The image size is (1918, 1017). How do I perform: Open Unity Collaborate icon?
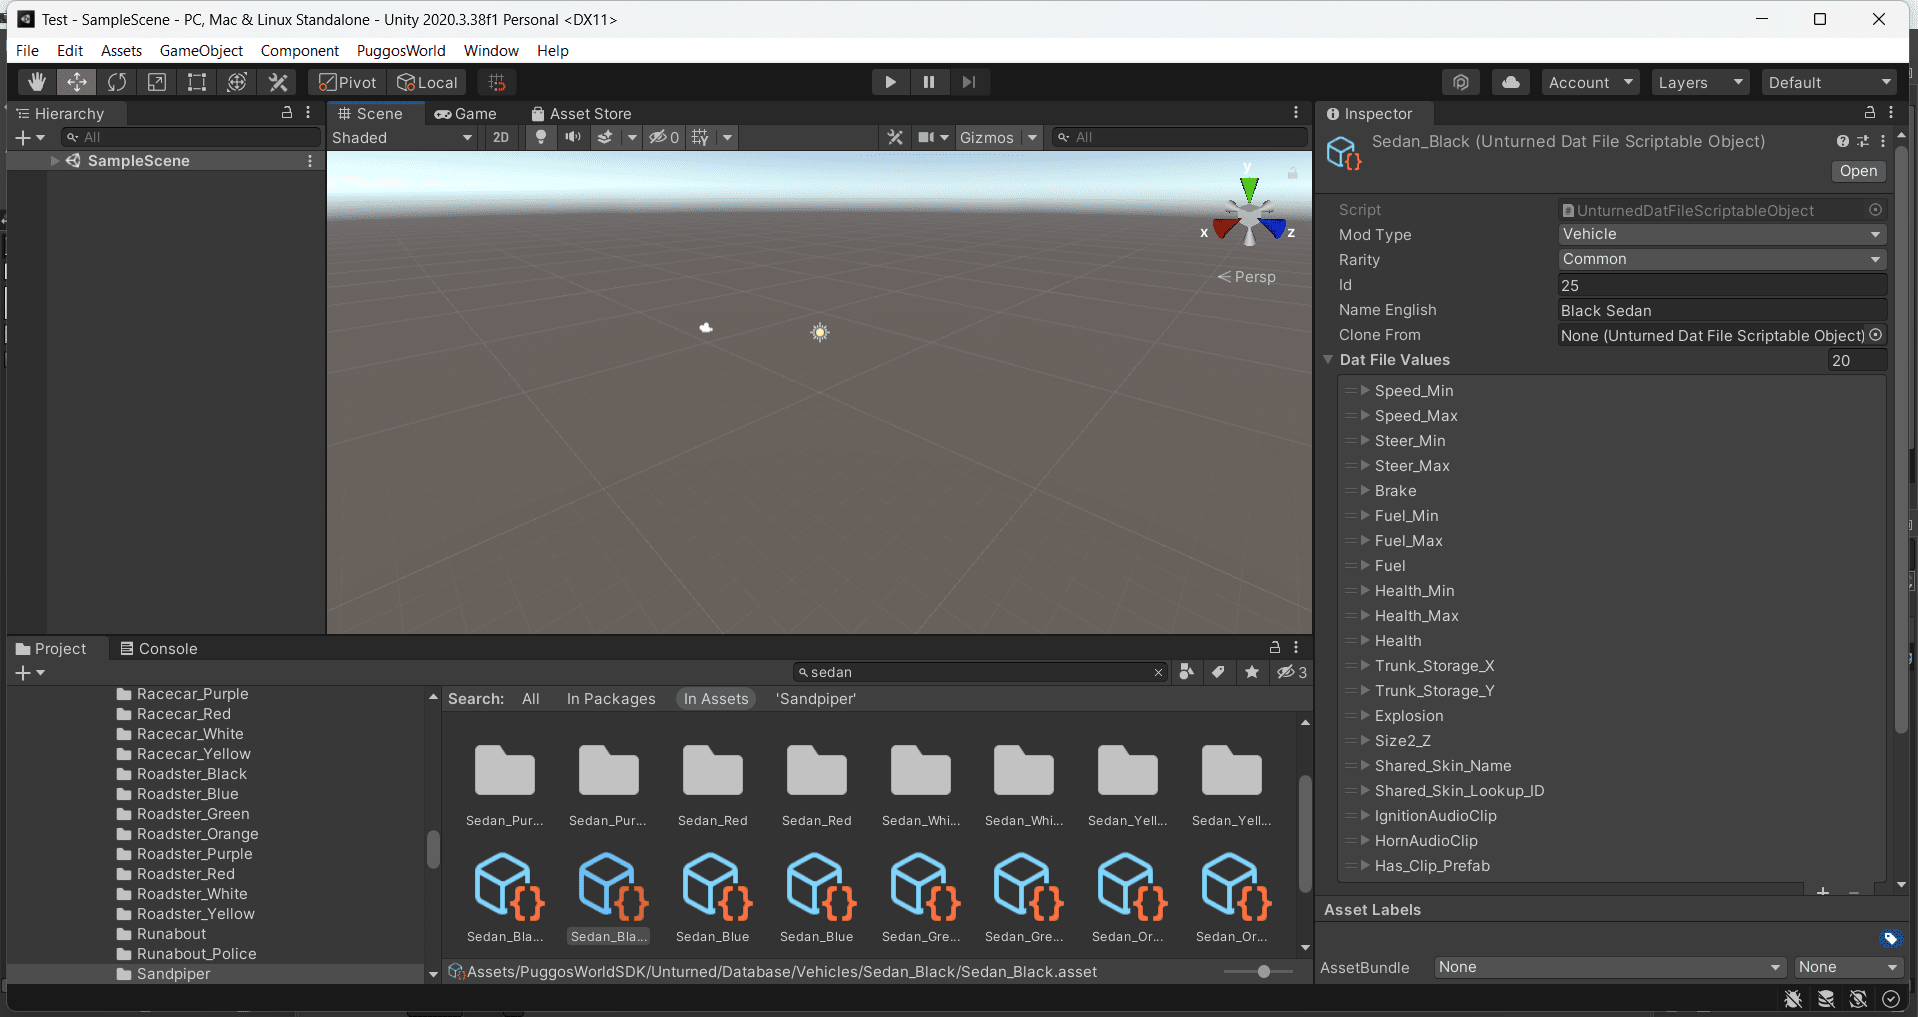pyautogui.click(x=1461, y=82)
